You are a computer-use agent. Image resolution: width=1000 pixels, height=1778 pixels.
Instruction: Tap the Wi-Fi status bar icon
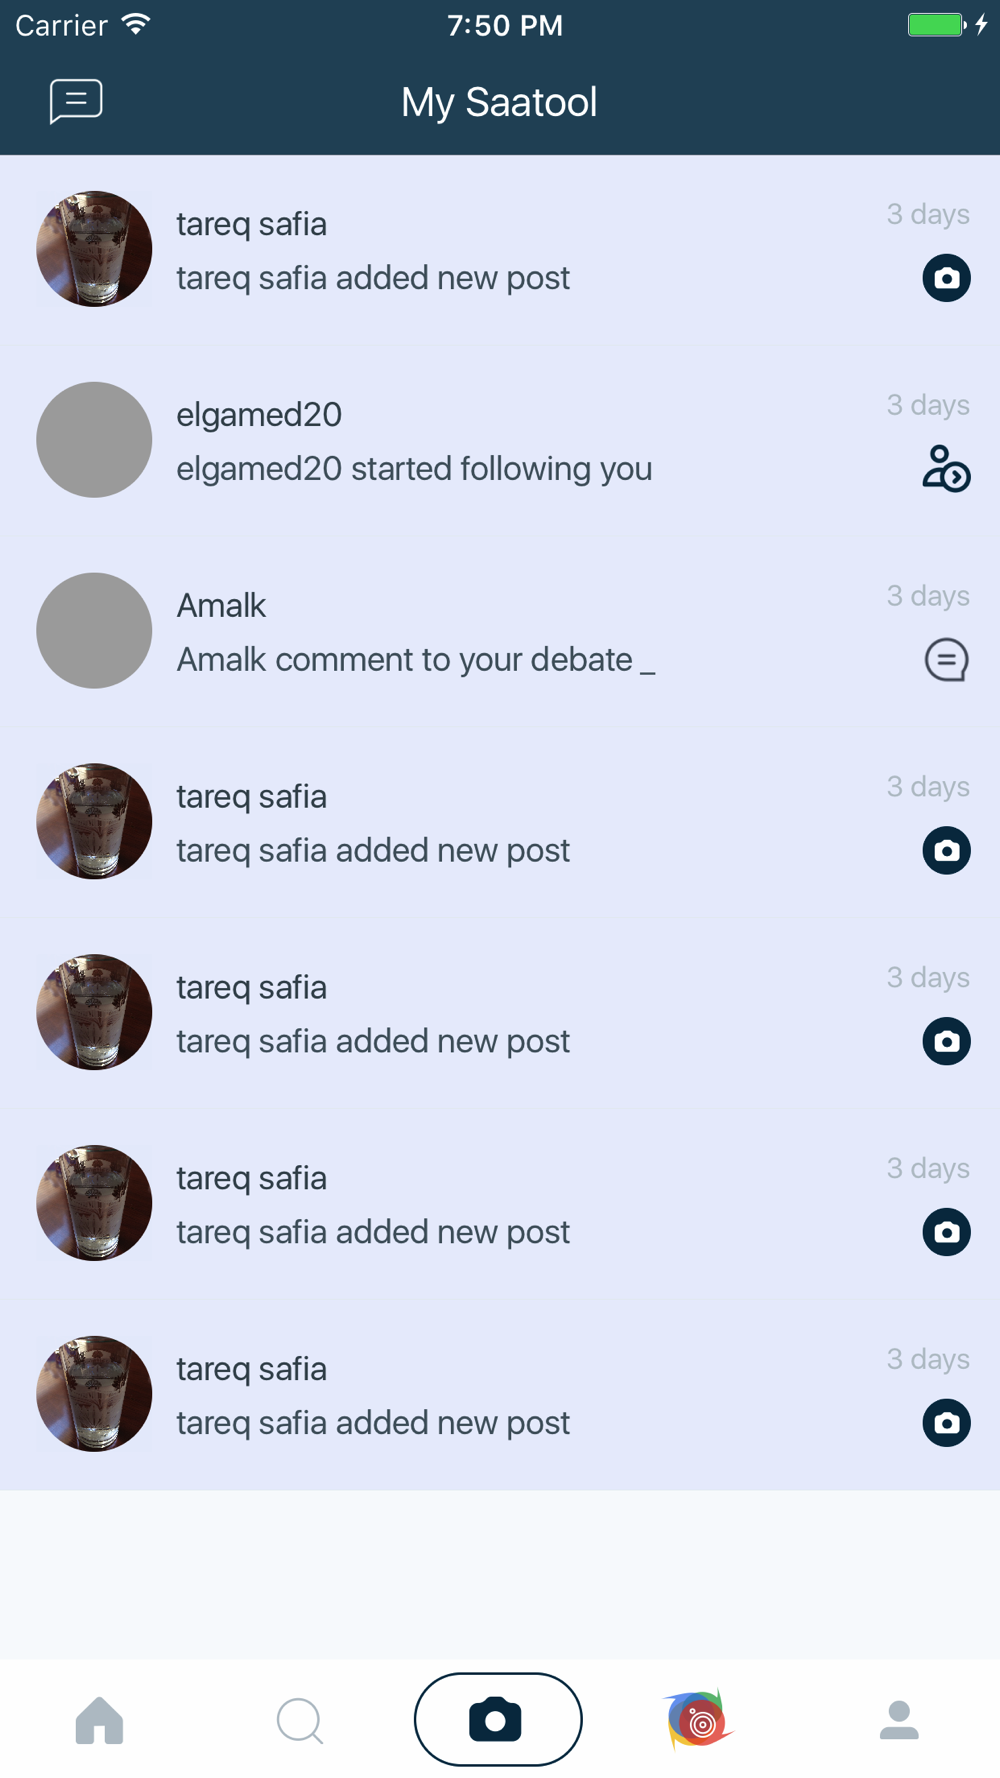(x=136, y=24)
